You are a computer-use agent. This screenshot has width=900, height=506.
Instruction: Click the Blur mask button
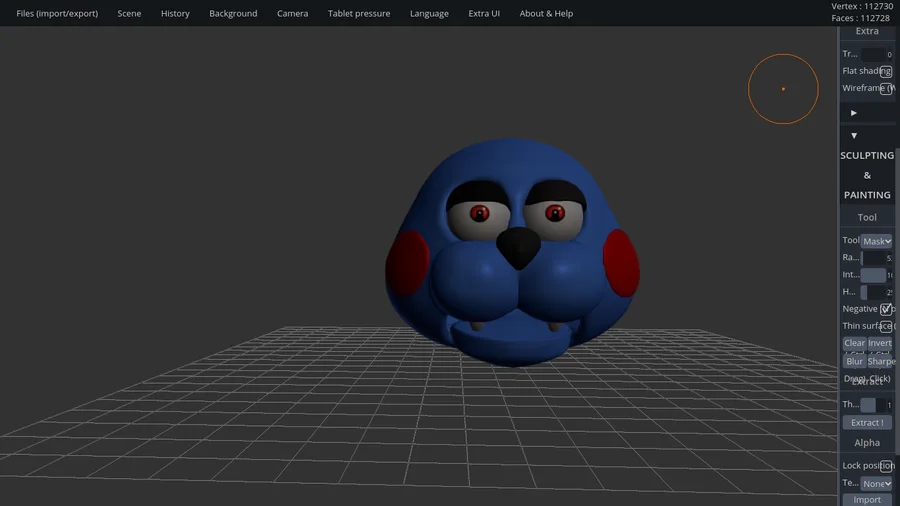click(x=854, y=361)
